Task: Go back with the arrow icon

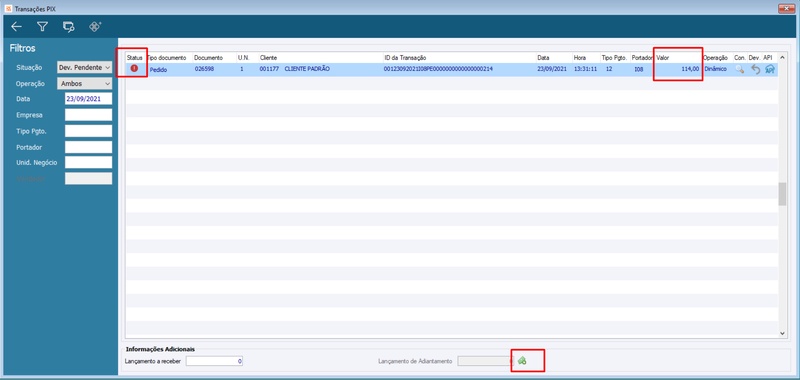Action: coord(17,27)
